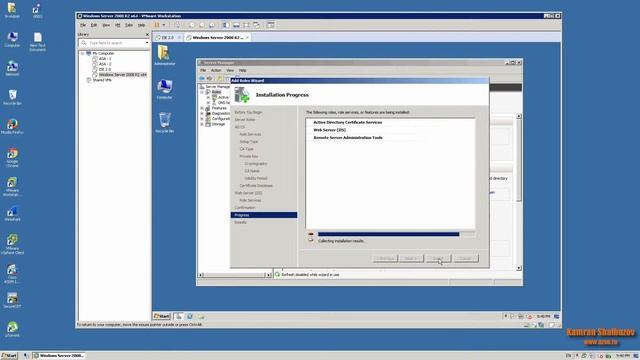Click the thumbnail bar view icon in VMware toolbar

coord(236,25)
